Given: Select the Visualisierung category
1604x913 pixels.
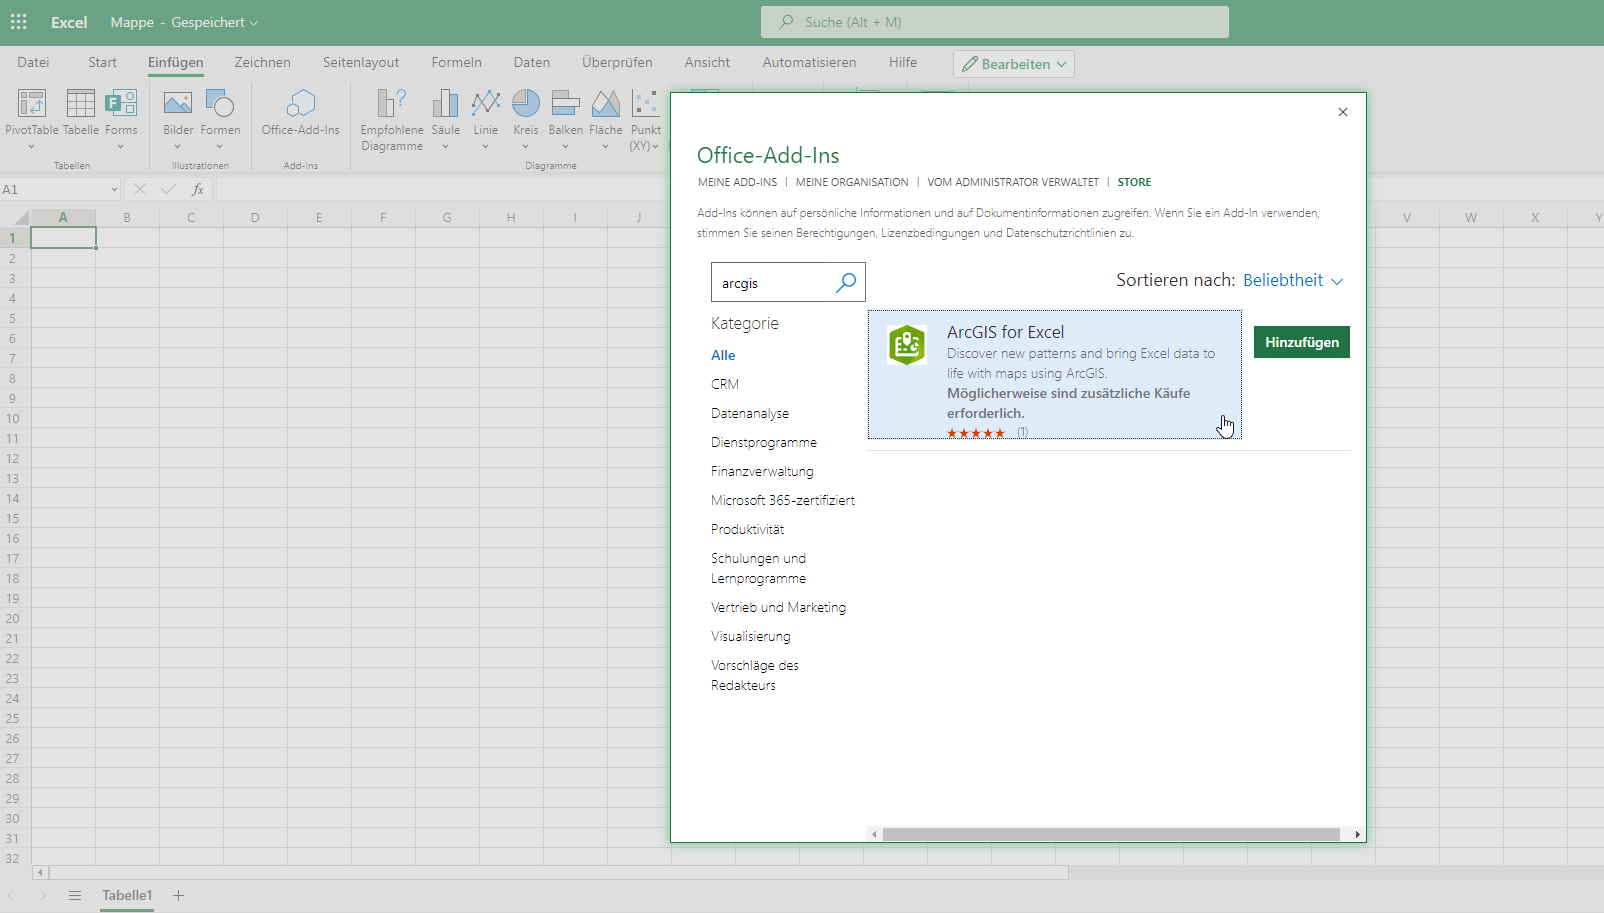Looking at the screenshot, I should pyautogui.click(x=750, y=635).
